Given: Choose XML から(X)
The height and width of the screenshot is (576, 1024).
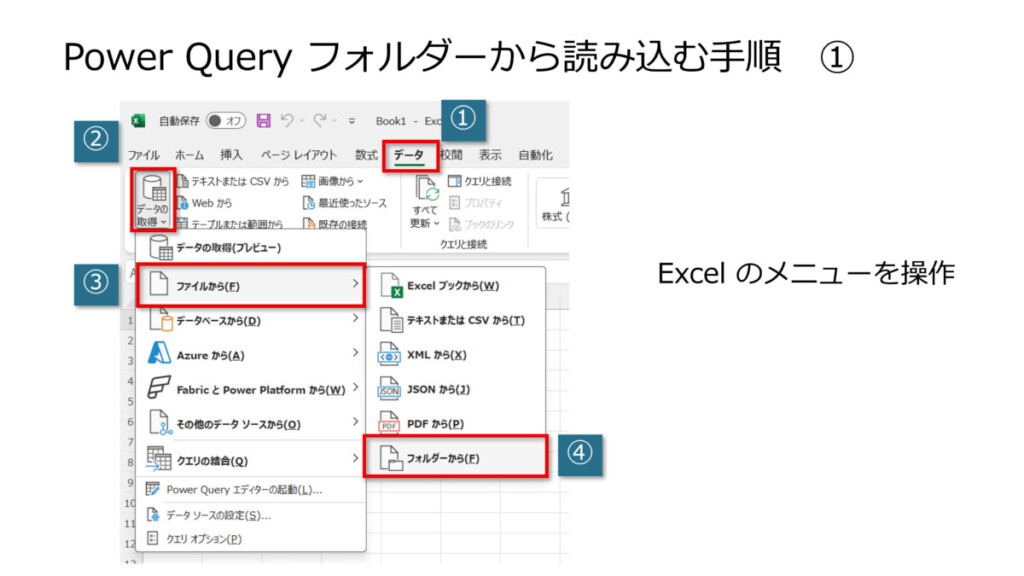Looking at the screenshot, I should [455, 355].
